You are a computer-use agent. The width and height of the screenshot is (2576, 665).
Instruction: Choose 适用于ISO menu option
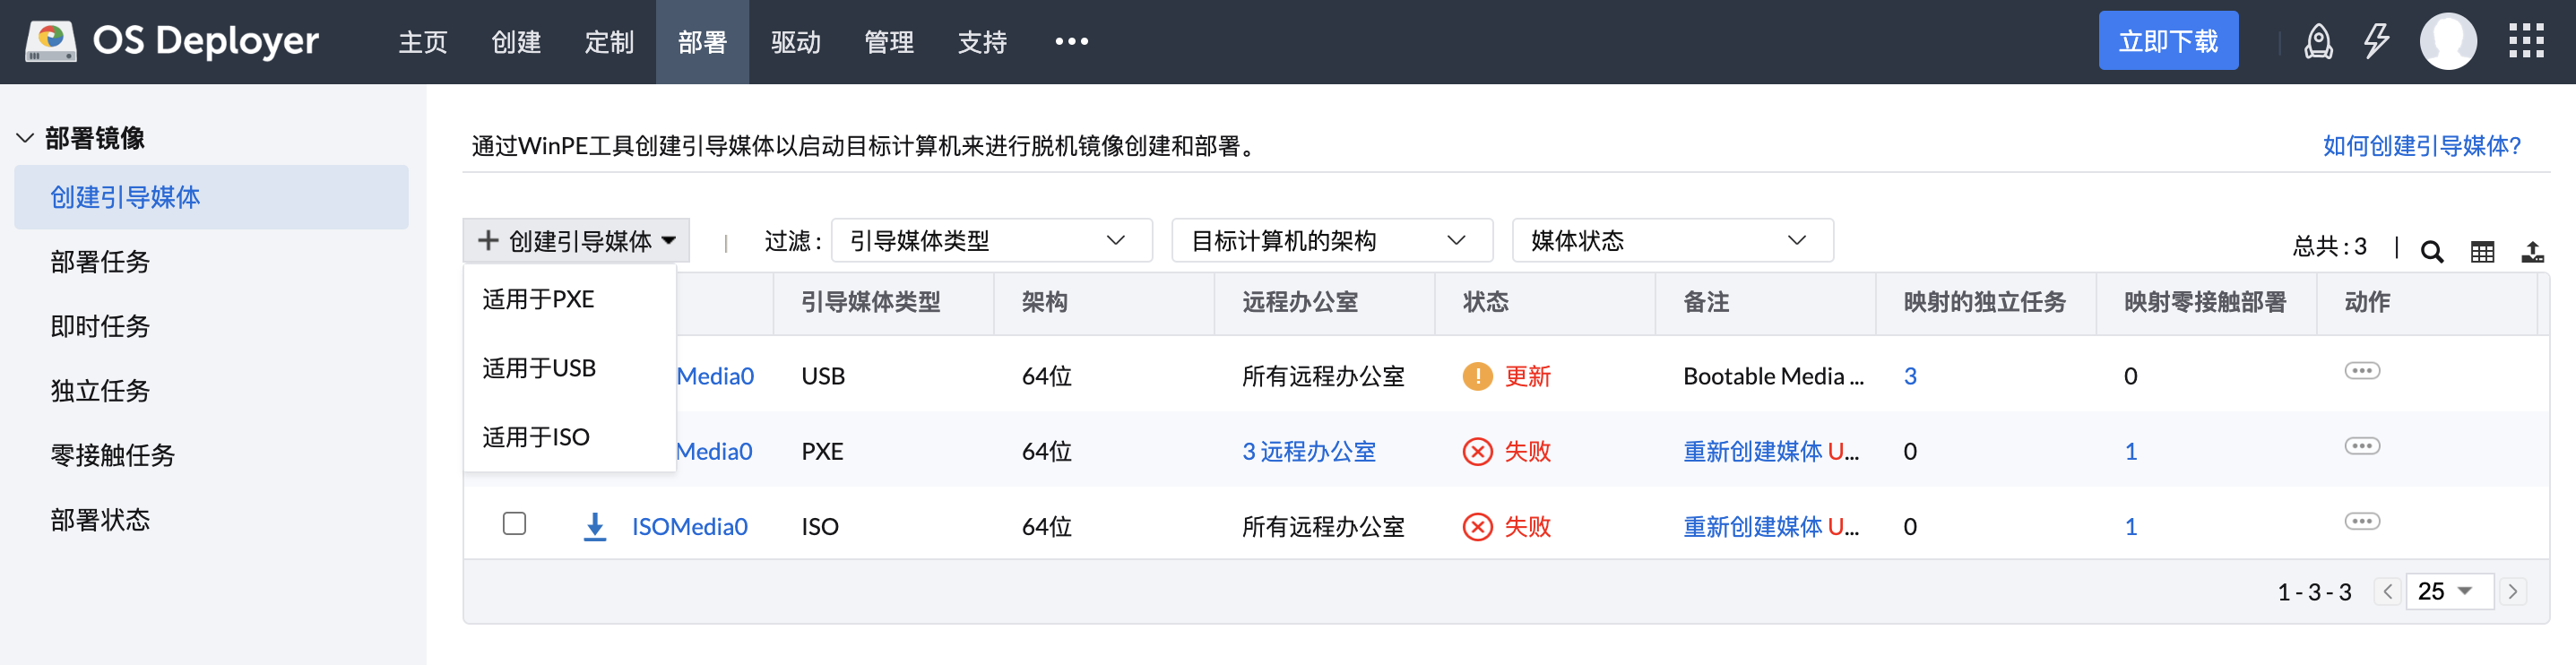(536, 437)
